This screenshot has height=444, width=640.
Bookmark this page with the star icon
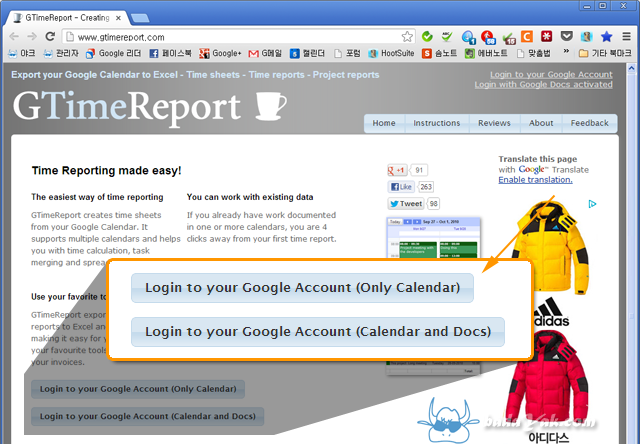407,37
